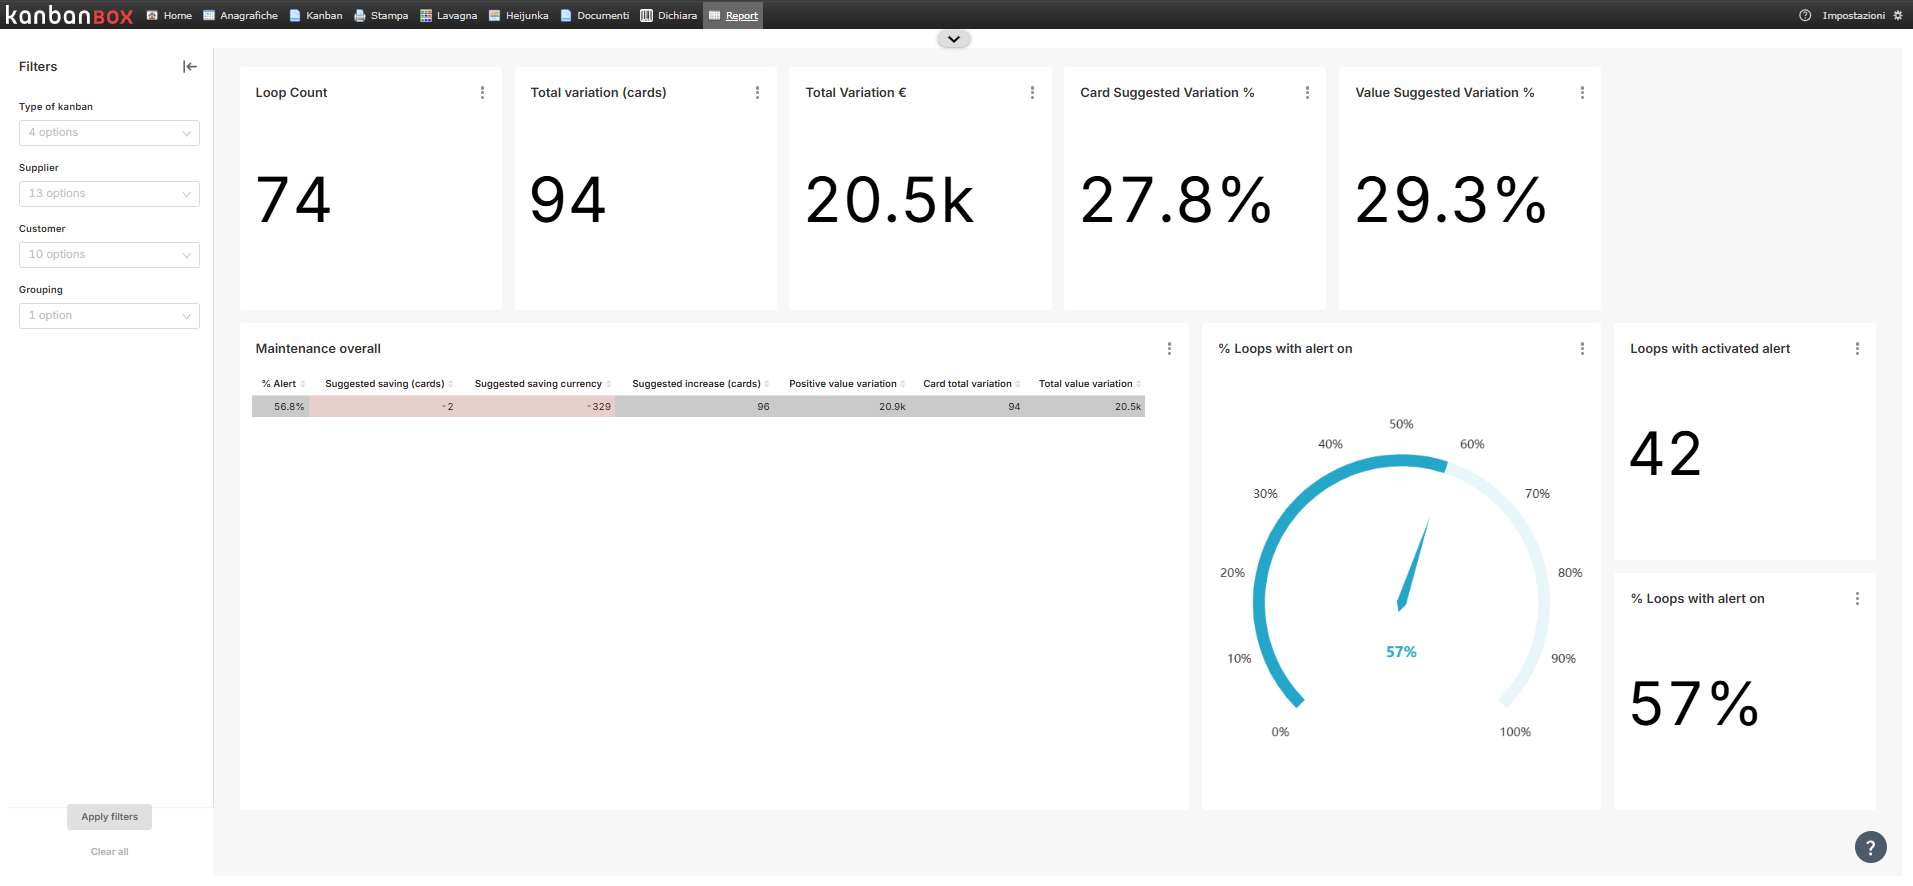Image resolution: width=1913 pixels, height=886 pixels.
Task: Open the gauge chart options menu
Action: pos(1582,349)
